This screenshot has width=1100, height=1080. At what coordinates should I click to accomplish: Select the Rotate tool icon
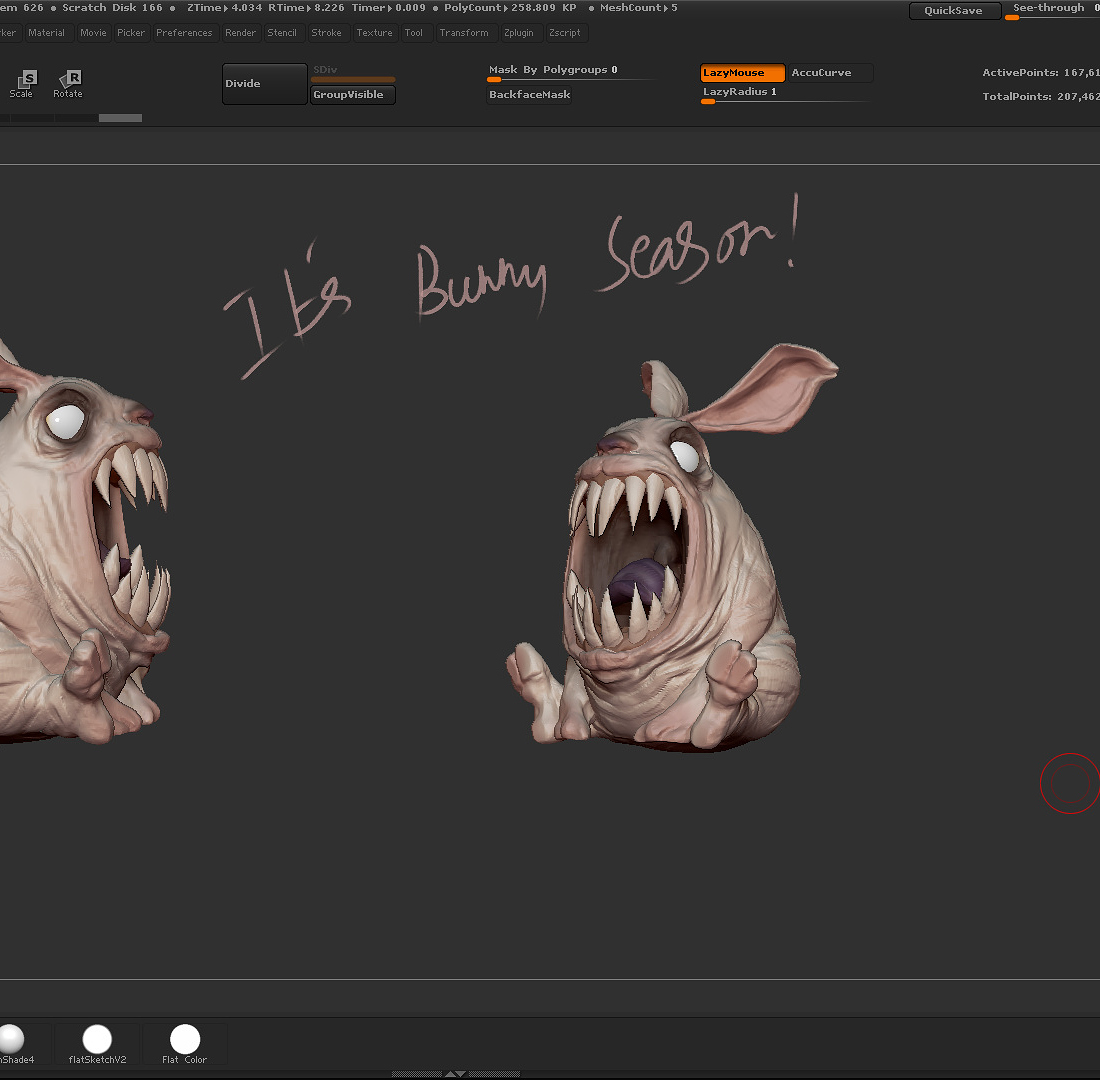tap(68, 84)
